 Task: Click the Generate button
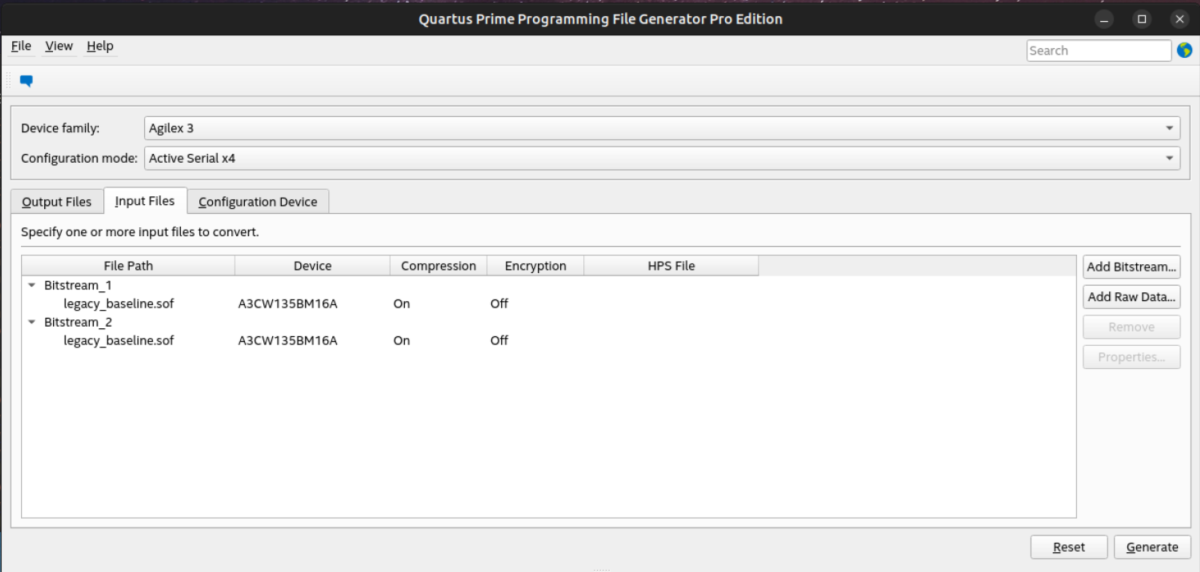[x=1151, y=547]
